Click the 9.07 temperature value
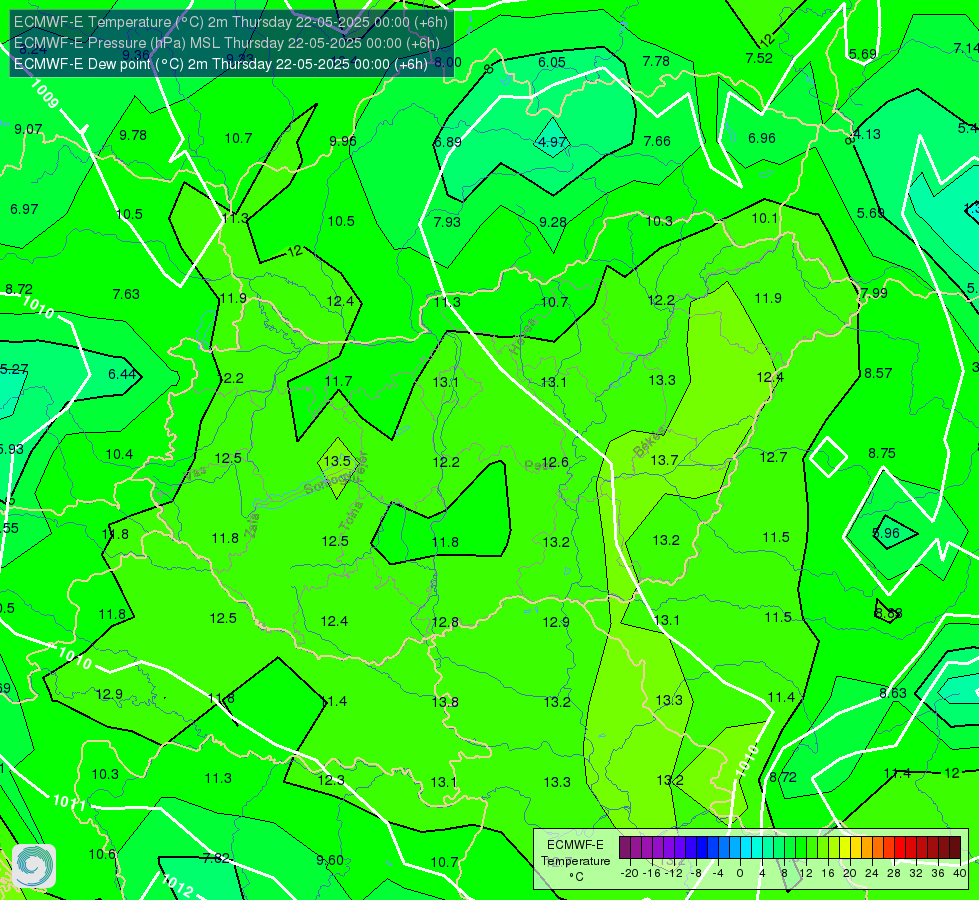The width and height of the screenshot is (979, 900). (28, 129)
